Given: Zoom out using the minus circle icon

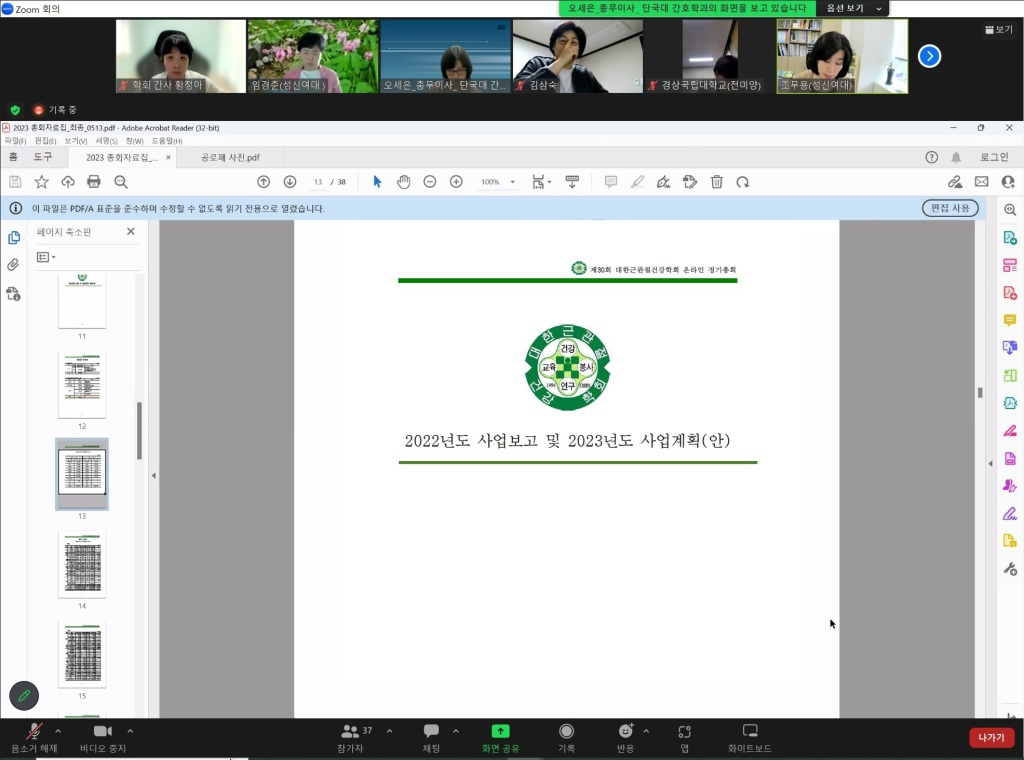Looking at the screenshot, I should pyautogui.click(x=430, y=182).
